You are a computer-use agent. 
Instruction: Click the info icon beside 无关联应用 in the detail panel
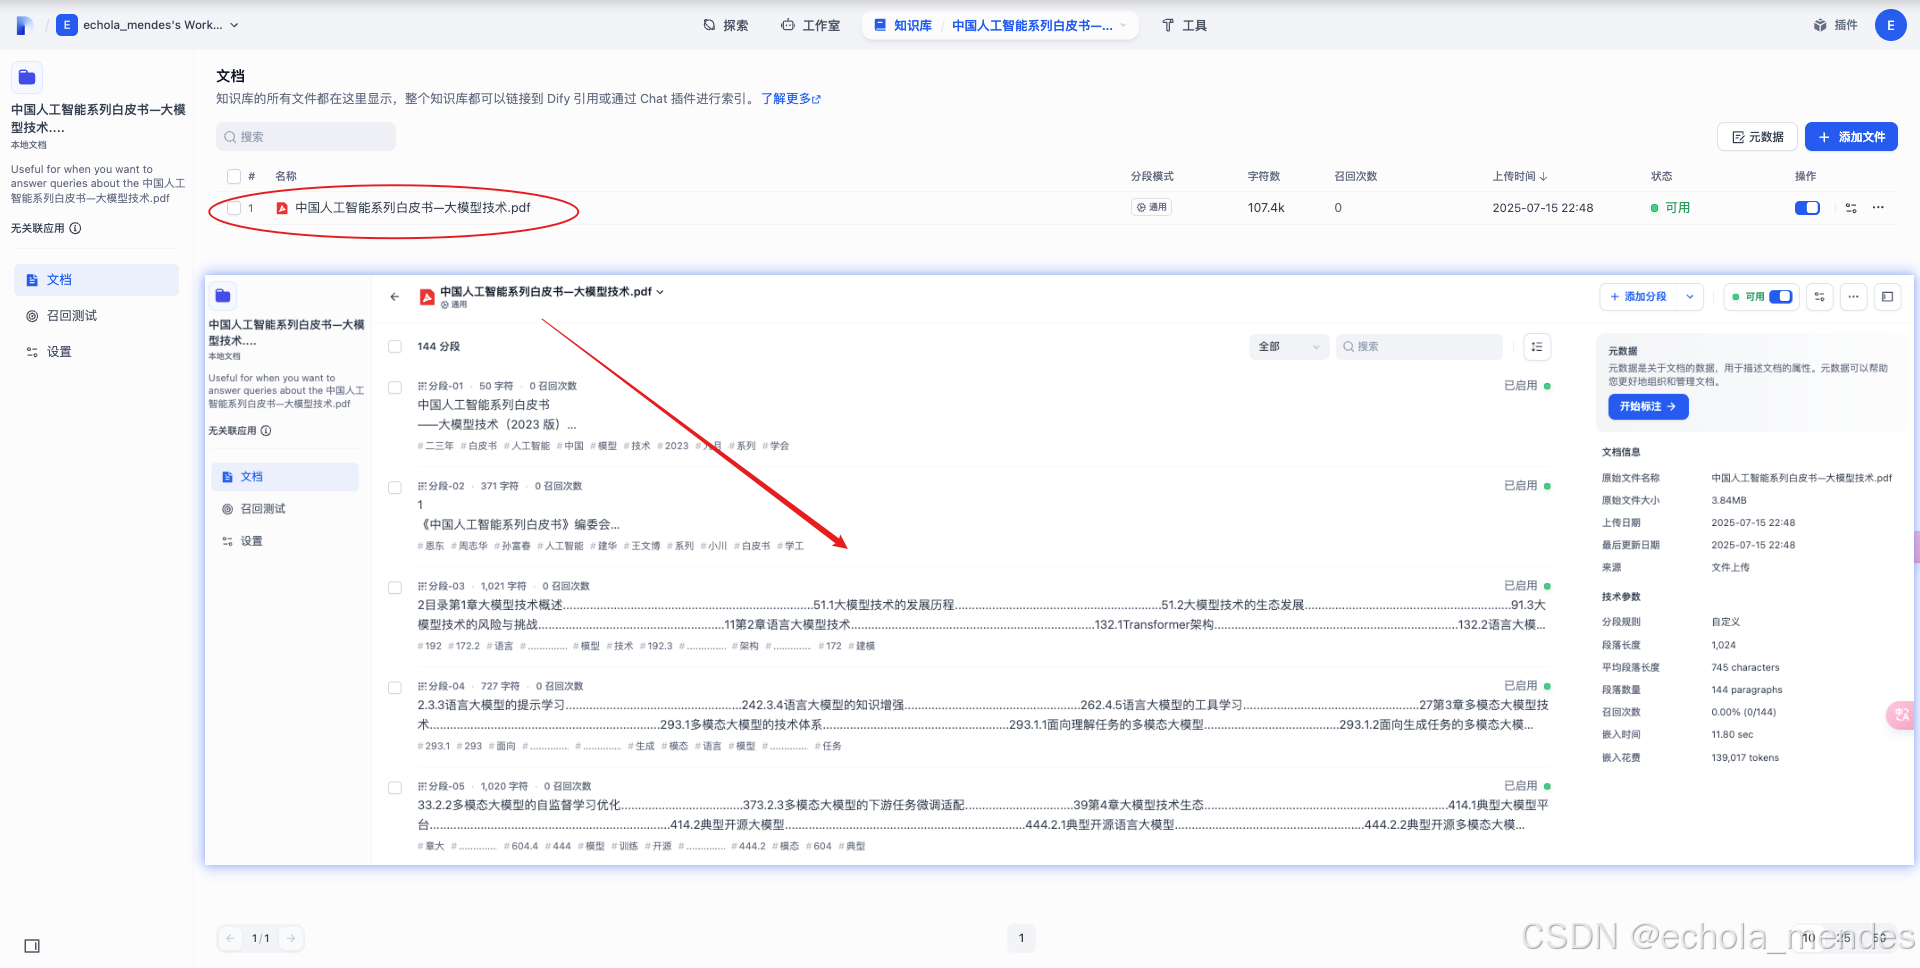tap(266, 431)
